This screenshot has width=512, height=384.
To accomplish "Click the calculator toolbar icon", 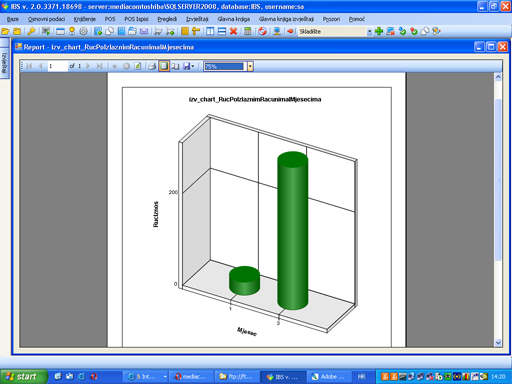I will click(x=248, y=31).
